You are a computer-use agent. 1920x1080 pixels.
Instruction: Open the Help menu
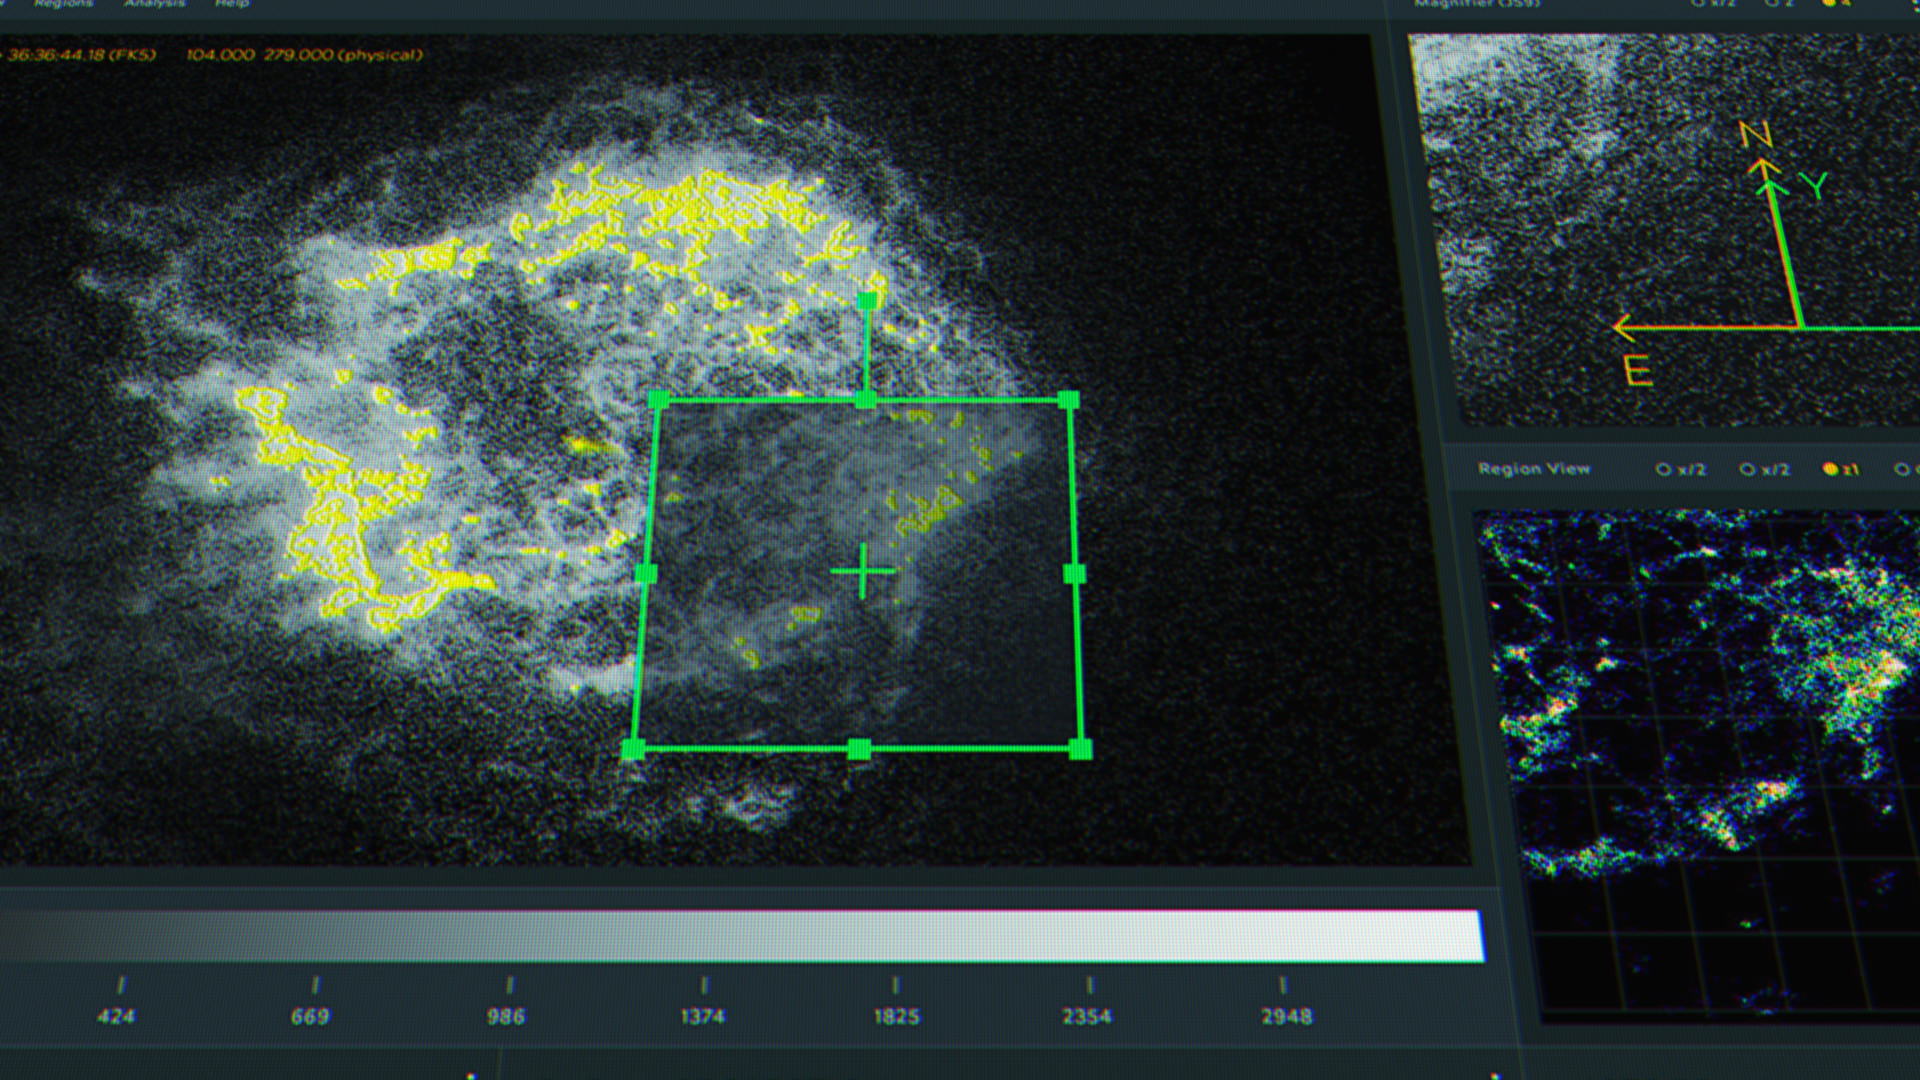[x=232, y=4]
